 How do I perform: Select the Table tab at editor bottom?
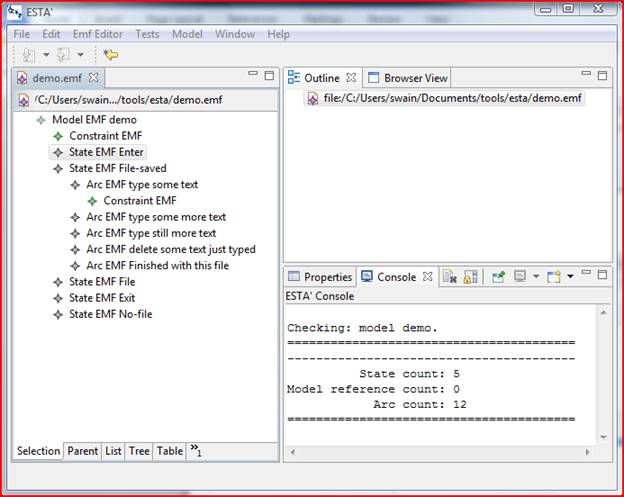coord(170,451)
